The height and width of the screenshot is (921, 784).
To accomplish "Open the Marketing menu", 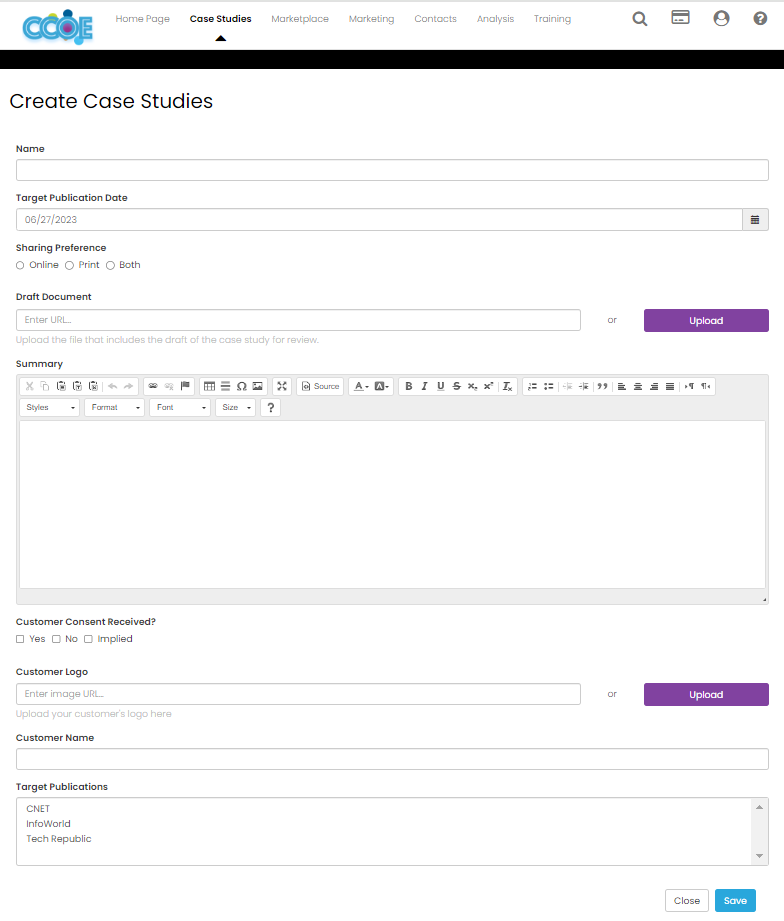I will (372, 19).
